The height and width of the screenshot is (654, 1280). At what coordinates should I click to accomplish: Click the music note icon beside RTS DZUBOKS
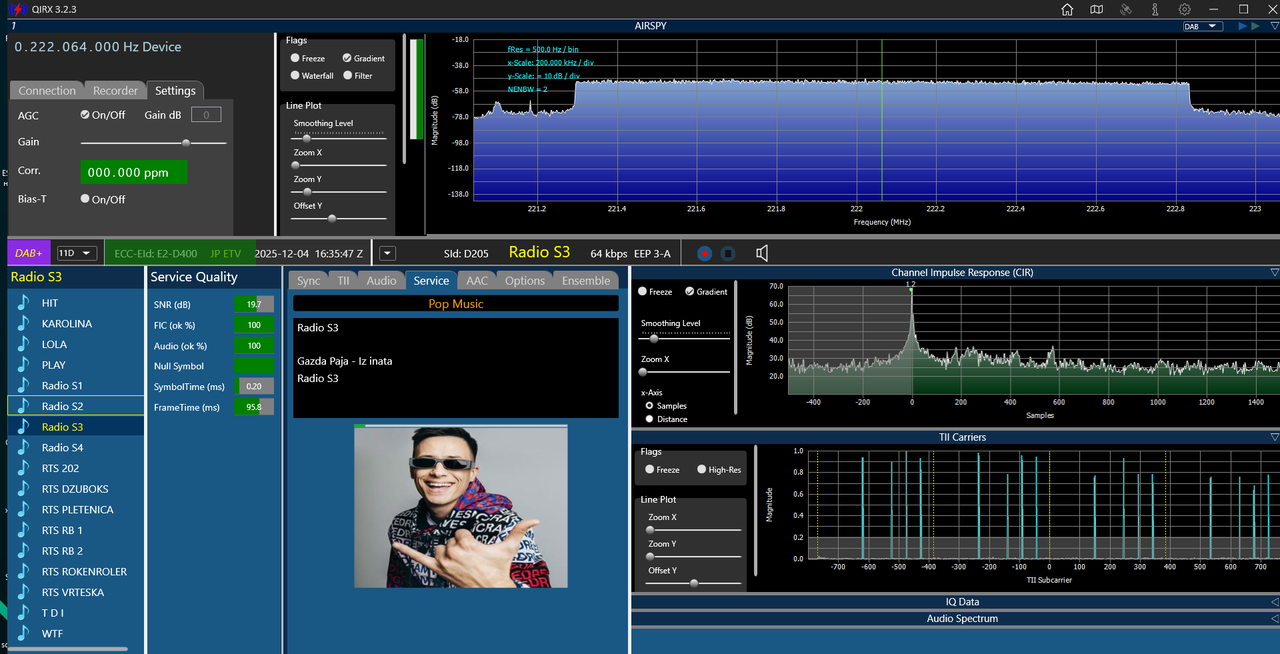point(24,489)
